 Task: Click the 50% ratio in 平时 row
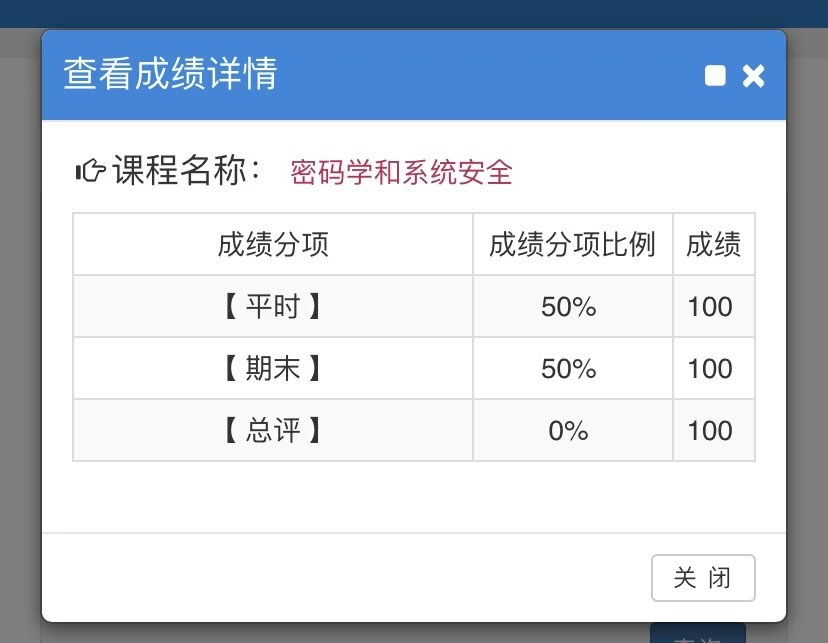(x=569, y=307)
